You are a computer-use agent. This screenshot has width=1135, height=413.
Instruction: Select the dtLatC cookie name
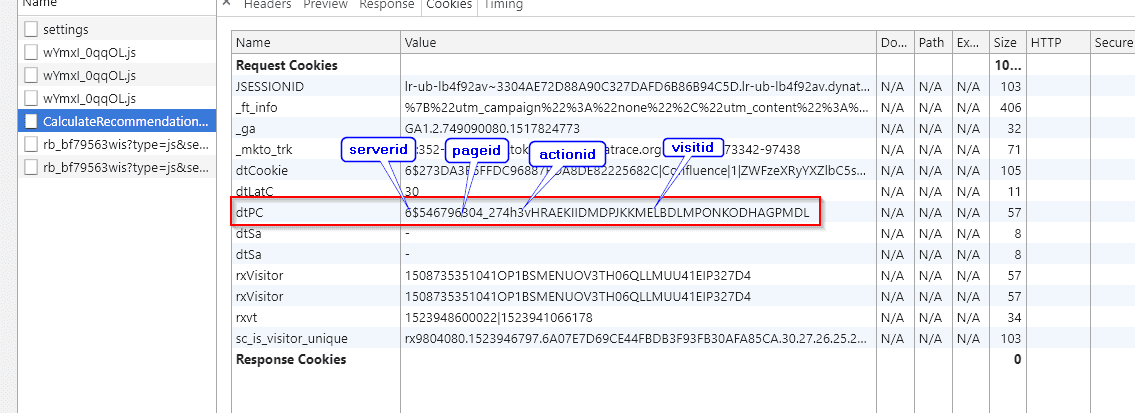[257, 192]
